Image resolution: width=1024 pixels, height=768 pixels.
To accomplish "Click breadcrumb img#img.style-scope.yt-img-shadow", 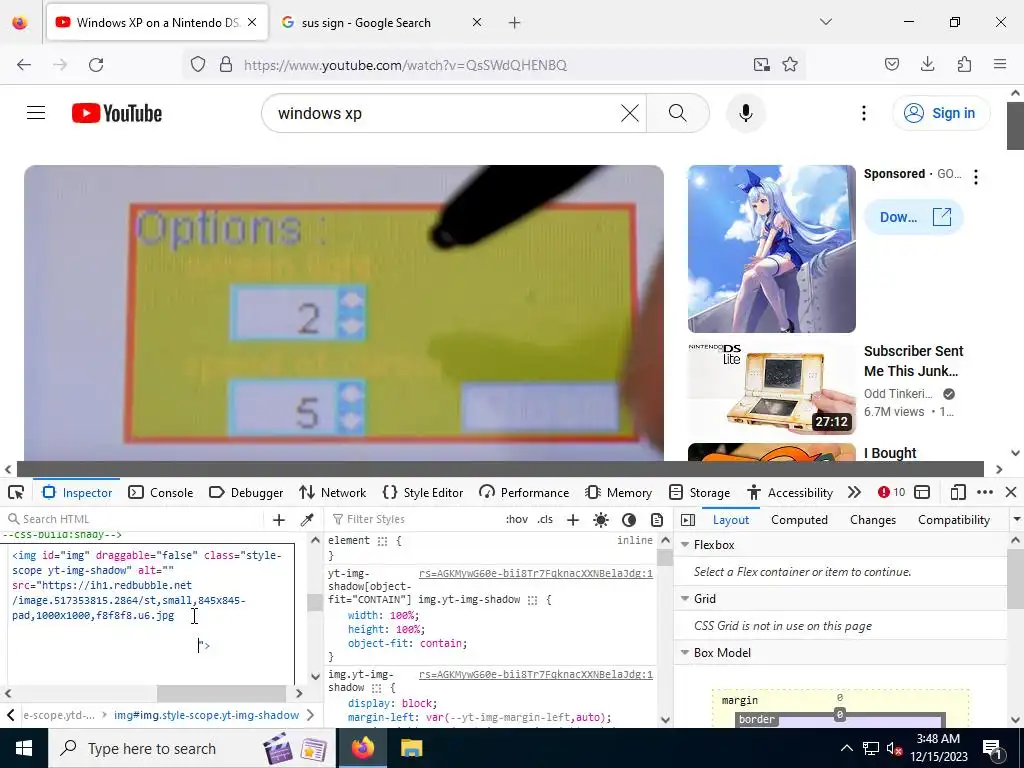I will click(206, 715).
